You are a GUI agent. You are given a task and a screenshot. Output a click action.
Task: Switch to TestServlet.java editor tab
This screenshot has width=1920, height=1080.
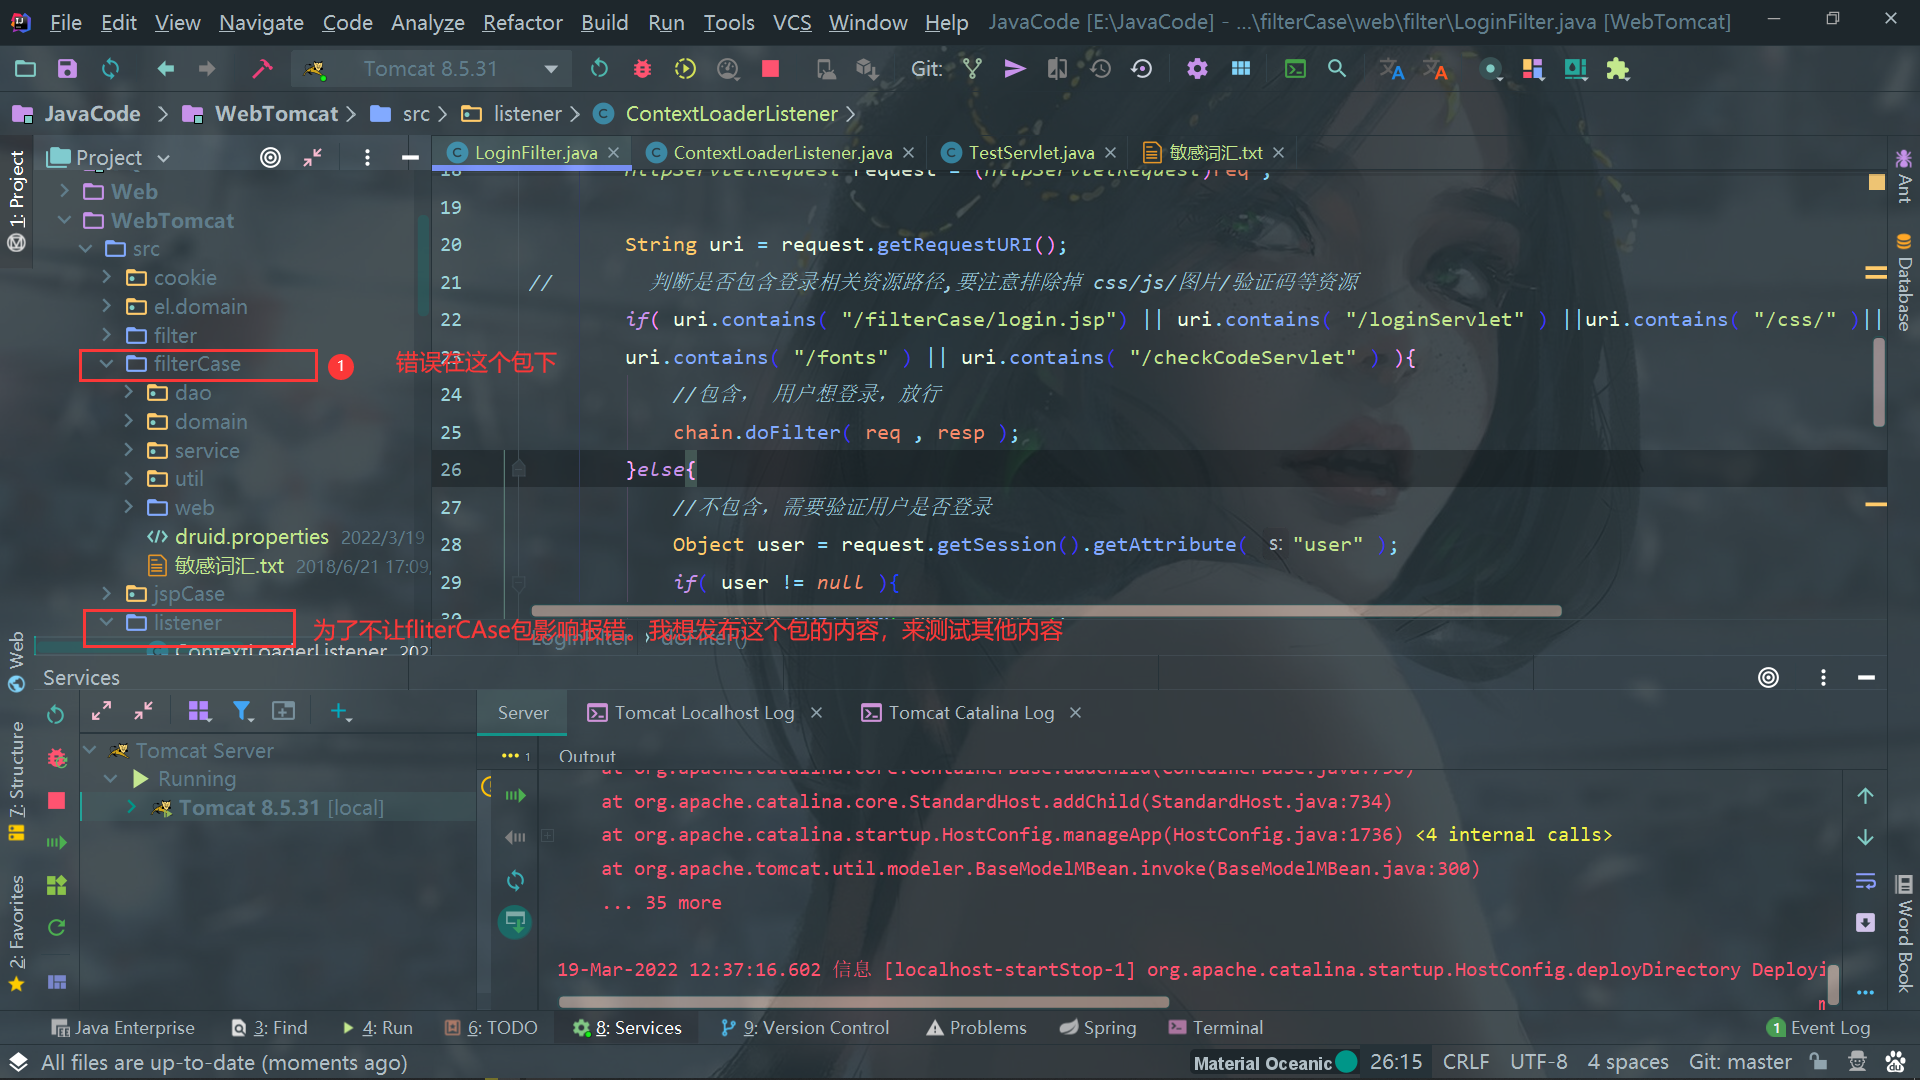click(1030, 153)
